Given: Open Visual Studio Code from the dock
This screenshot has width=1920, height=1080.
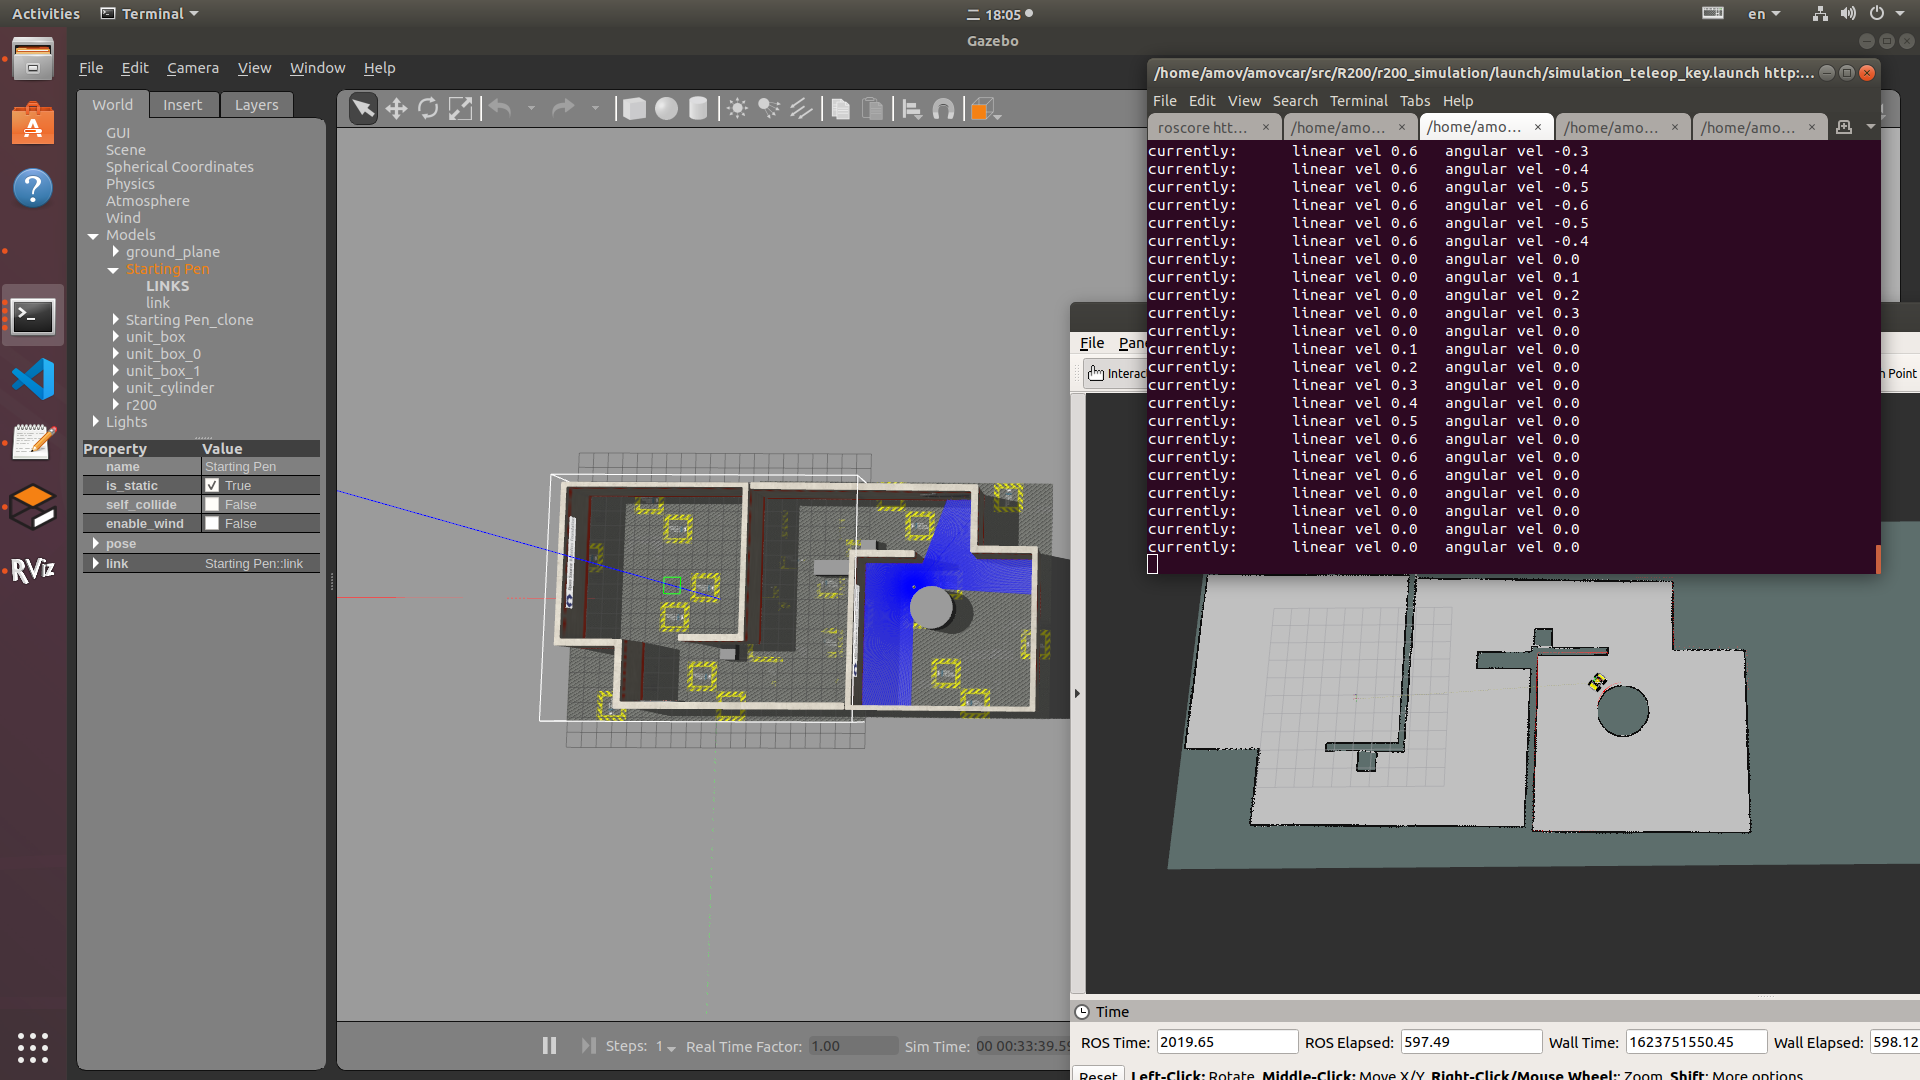Looking at the screenshot, I should 33,379.
